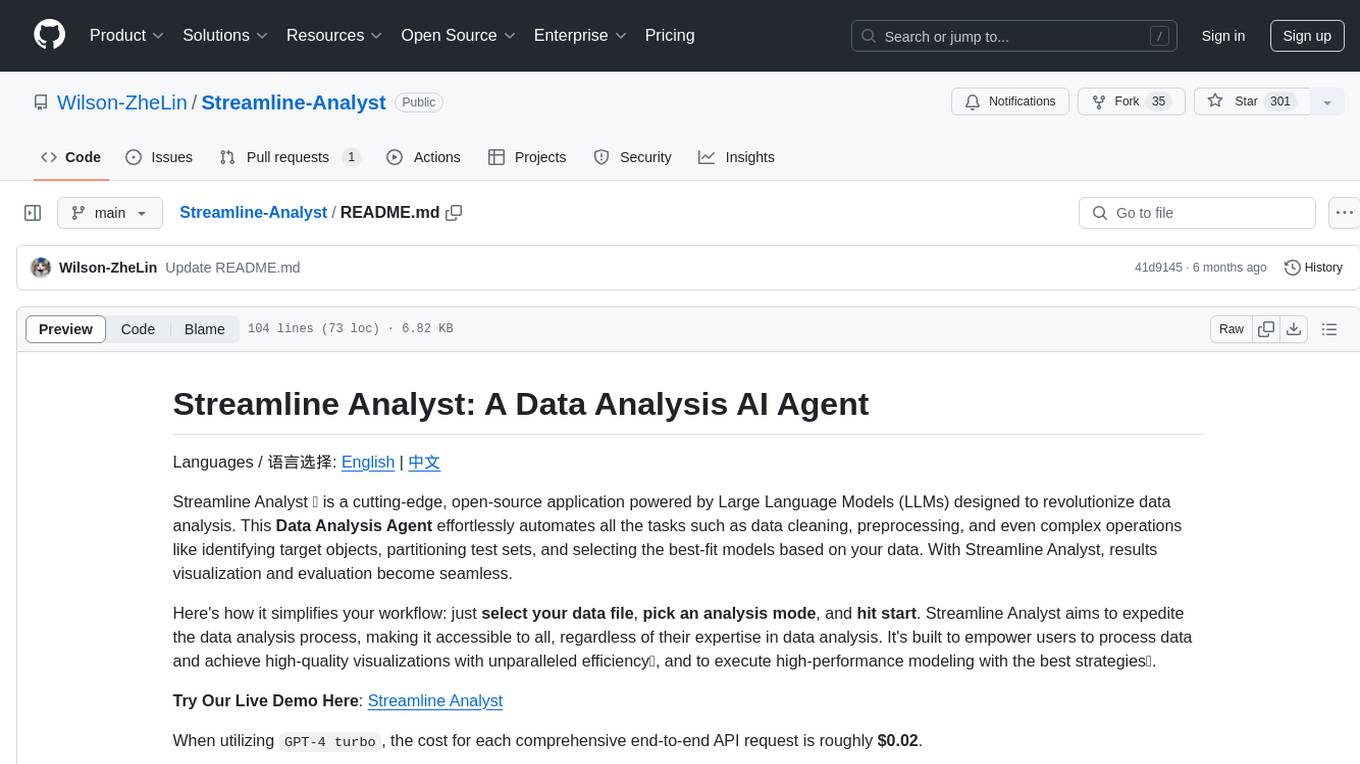Expand the Solutions menu
This screenshot has height=764, width=1360.
point(225,35)
